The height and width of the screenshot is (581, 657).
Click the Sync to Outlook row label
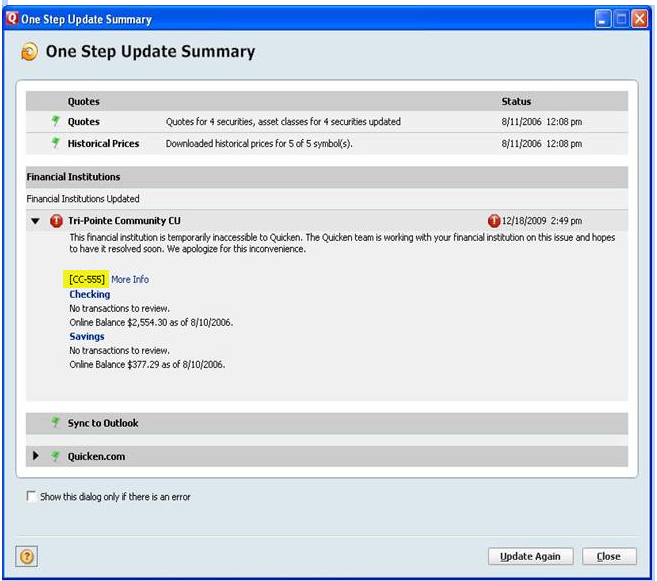point(103,423)
